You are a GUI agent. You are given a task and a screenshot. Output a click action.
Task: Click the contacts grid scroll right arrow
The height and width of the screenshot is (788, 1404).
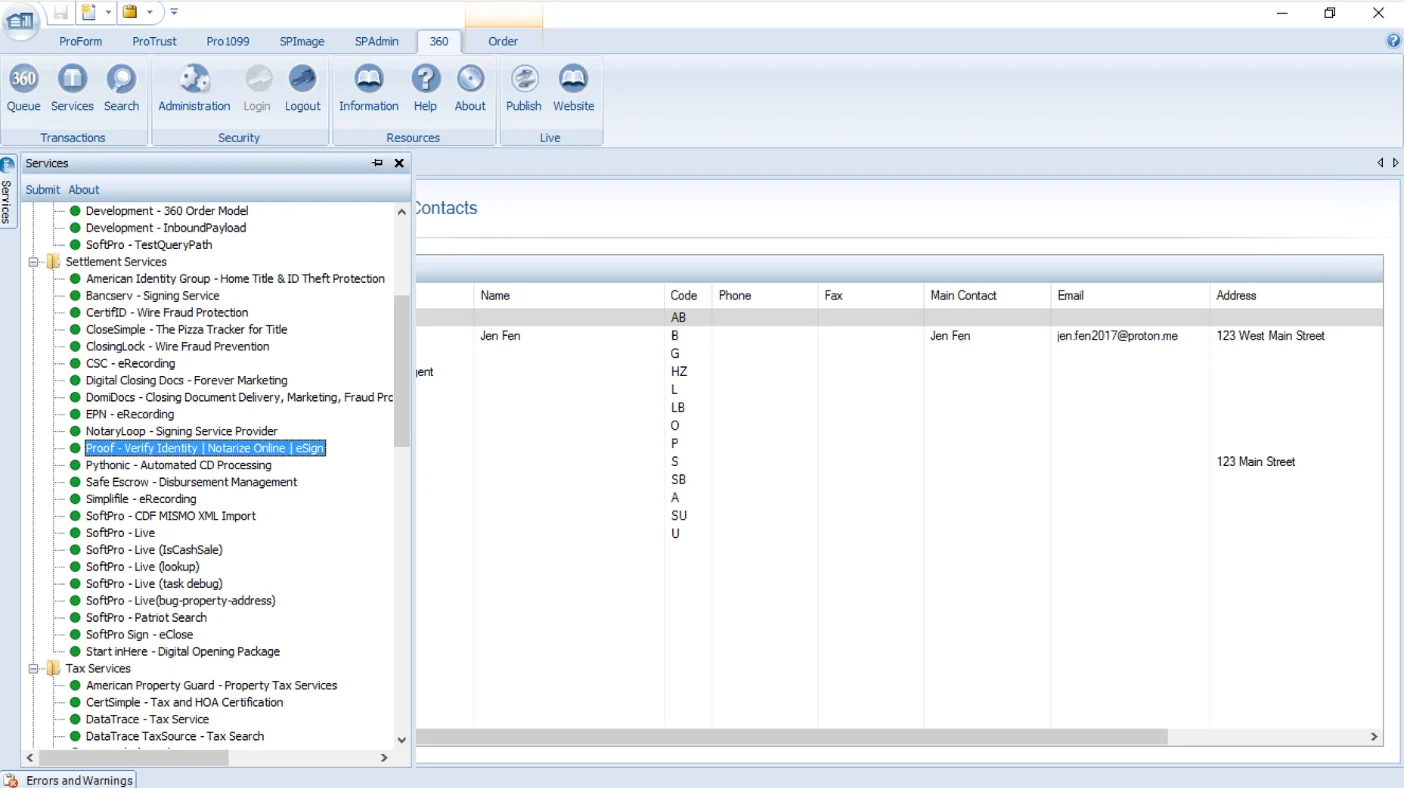point(1374,736)
